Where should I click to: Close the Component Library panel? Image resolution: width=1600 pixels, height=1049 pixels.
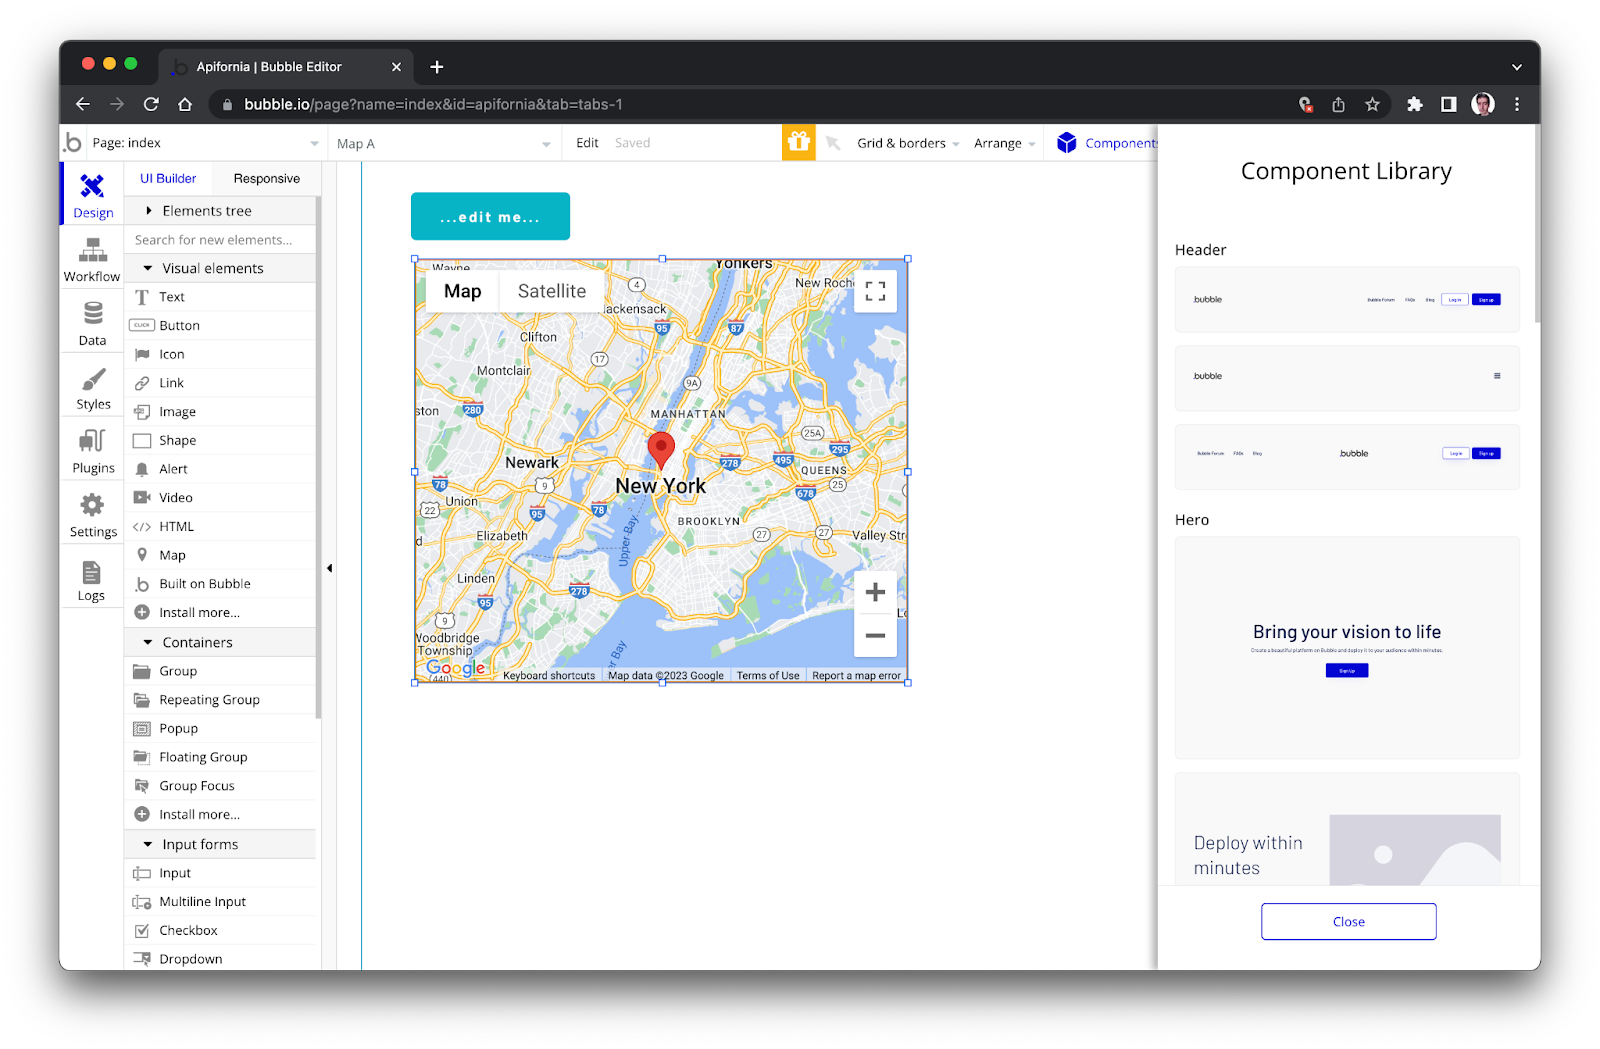pyautogui.click(x=1348, y=922)
